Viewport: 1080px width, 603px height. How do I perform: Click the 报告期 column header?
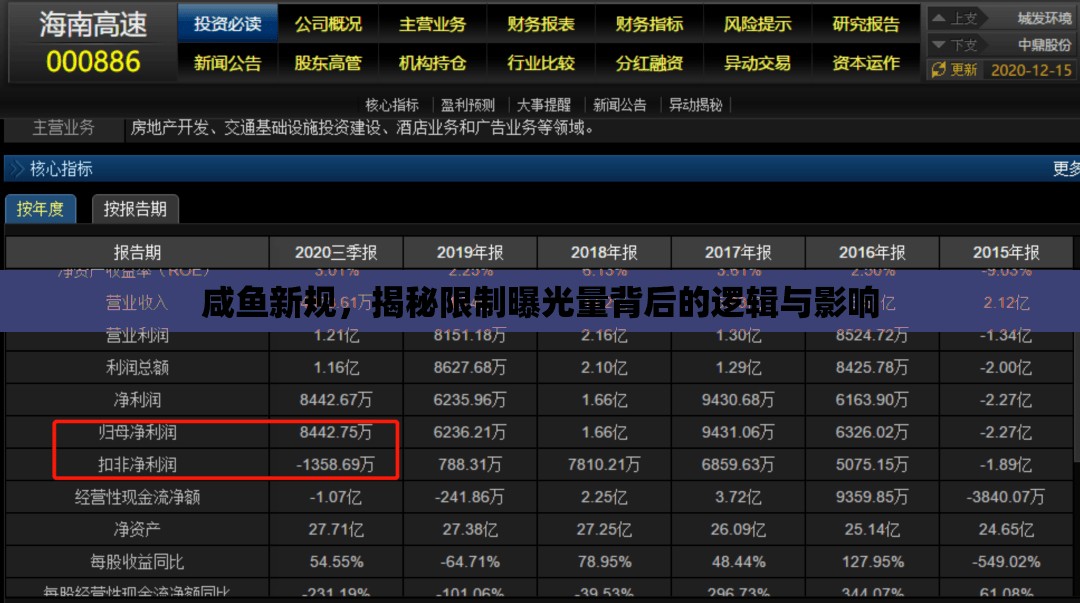tap(137, 252)
